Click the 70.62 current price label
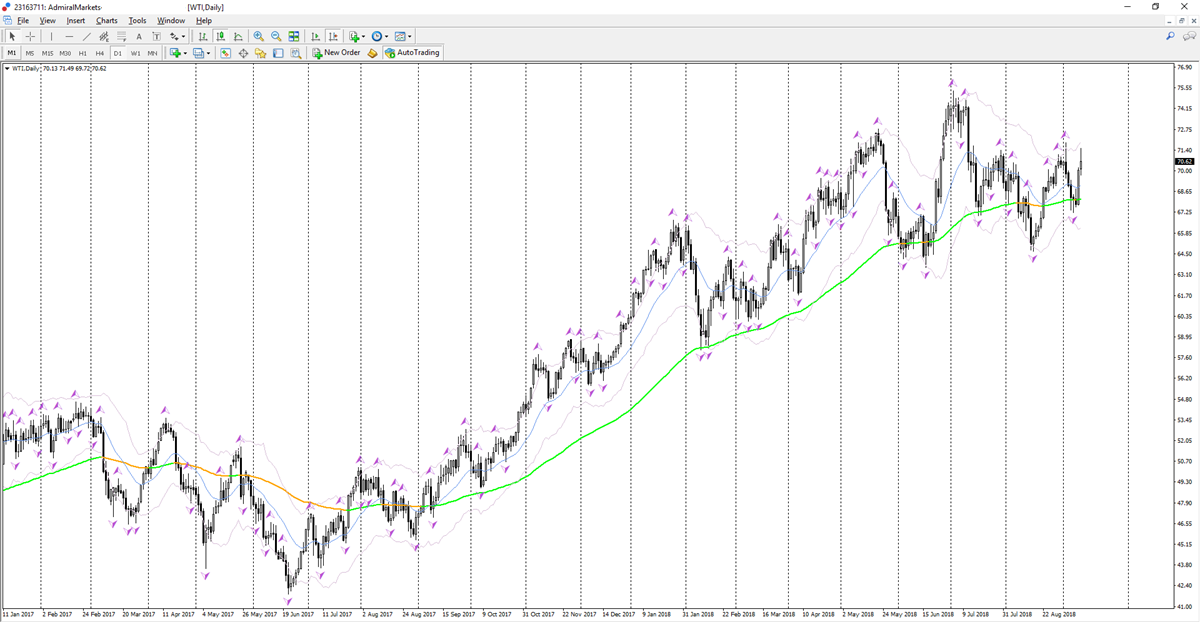 tap(1184, 160)
